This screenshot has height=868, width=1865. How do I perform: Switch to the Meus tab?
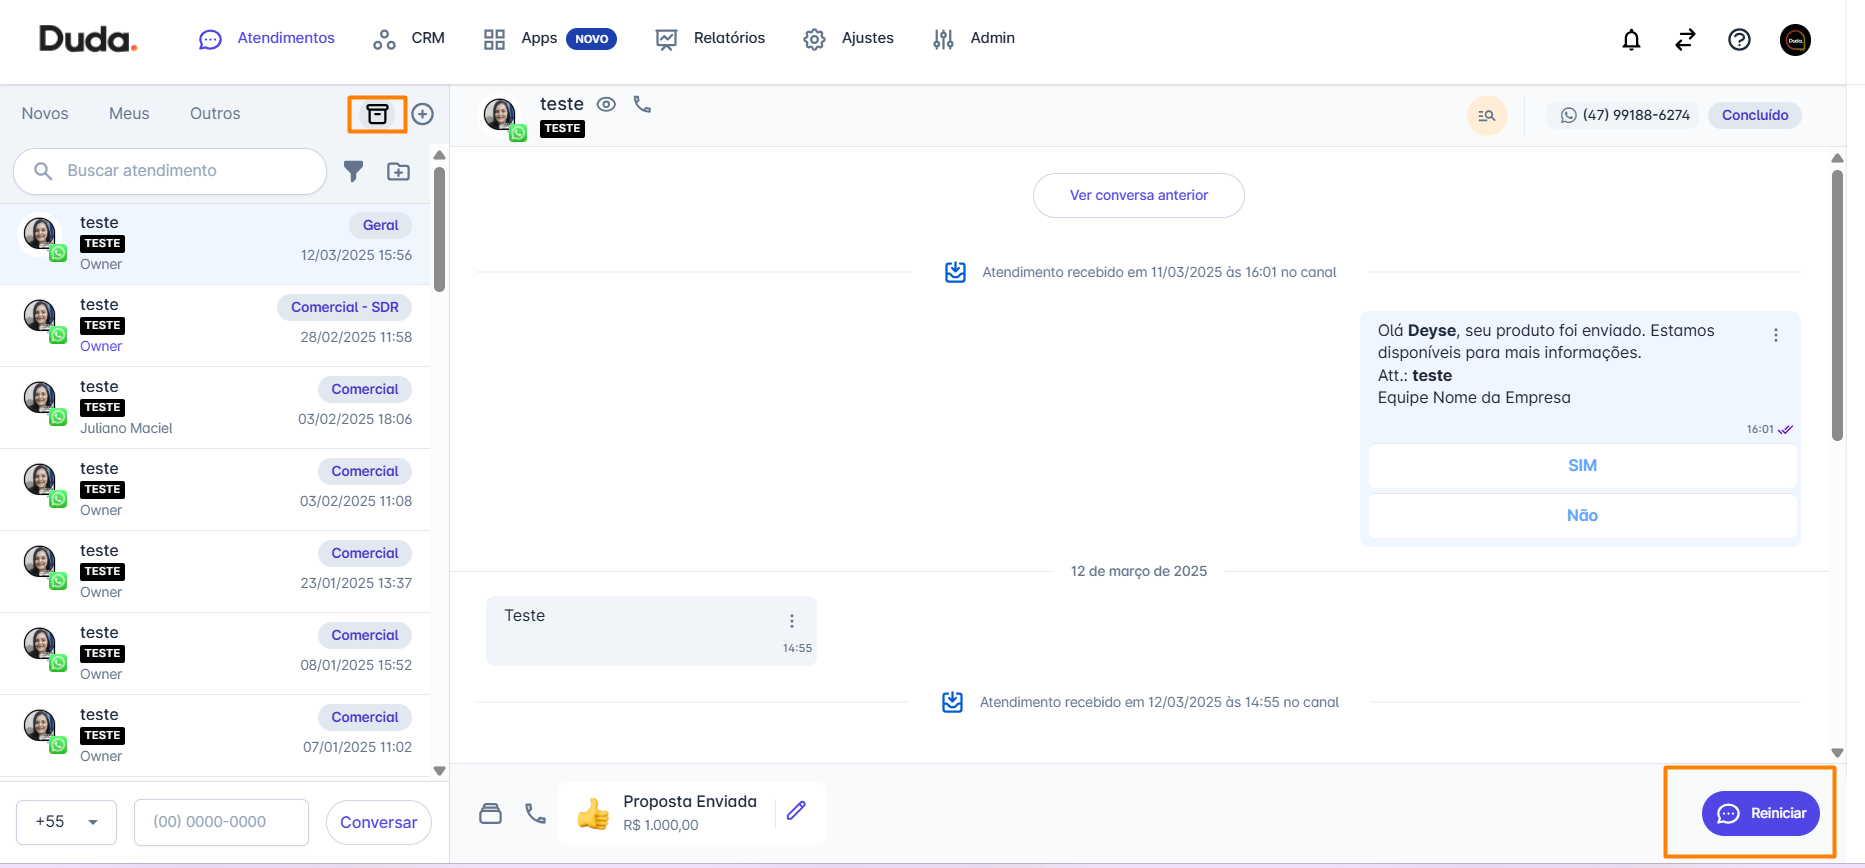click(x=129, y=114)
